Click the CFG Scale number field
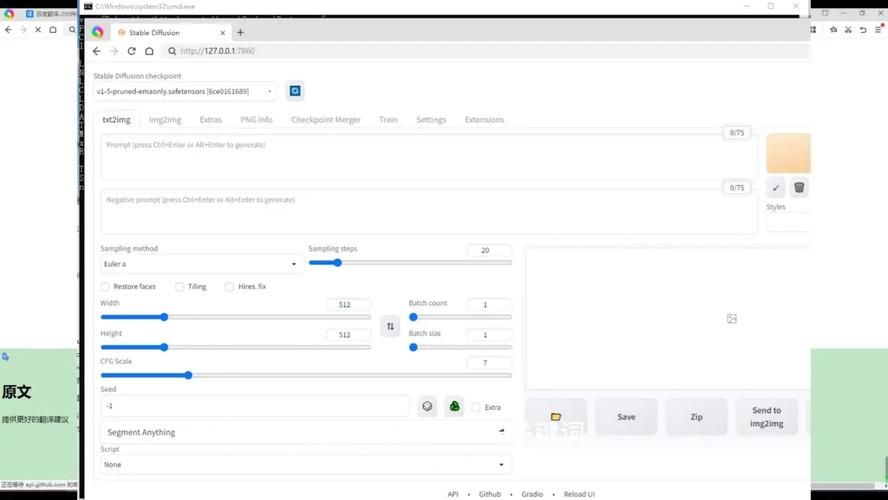The image size is (888, 500). click(x=489, y=363)
